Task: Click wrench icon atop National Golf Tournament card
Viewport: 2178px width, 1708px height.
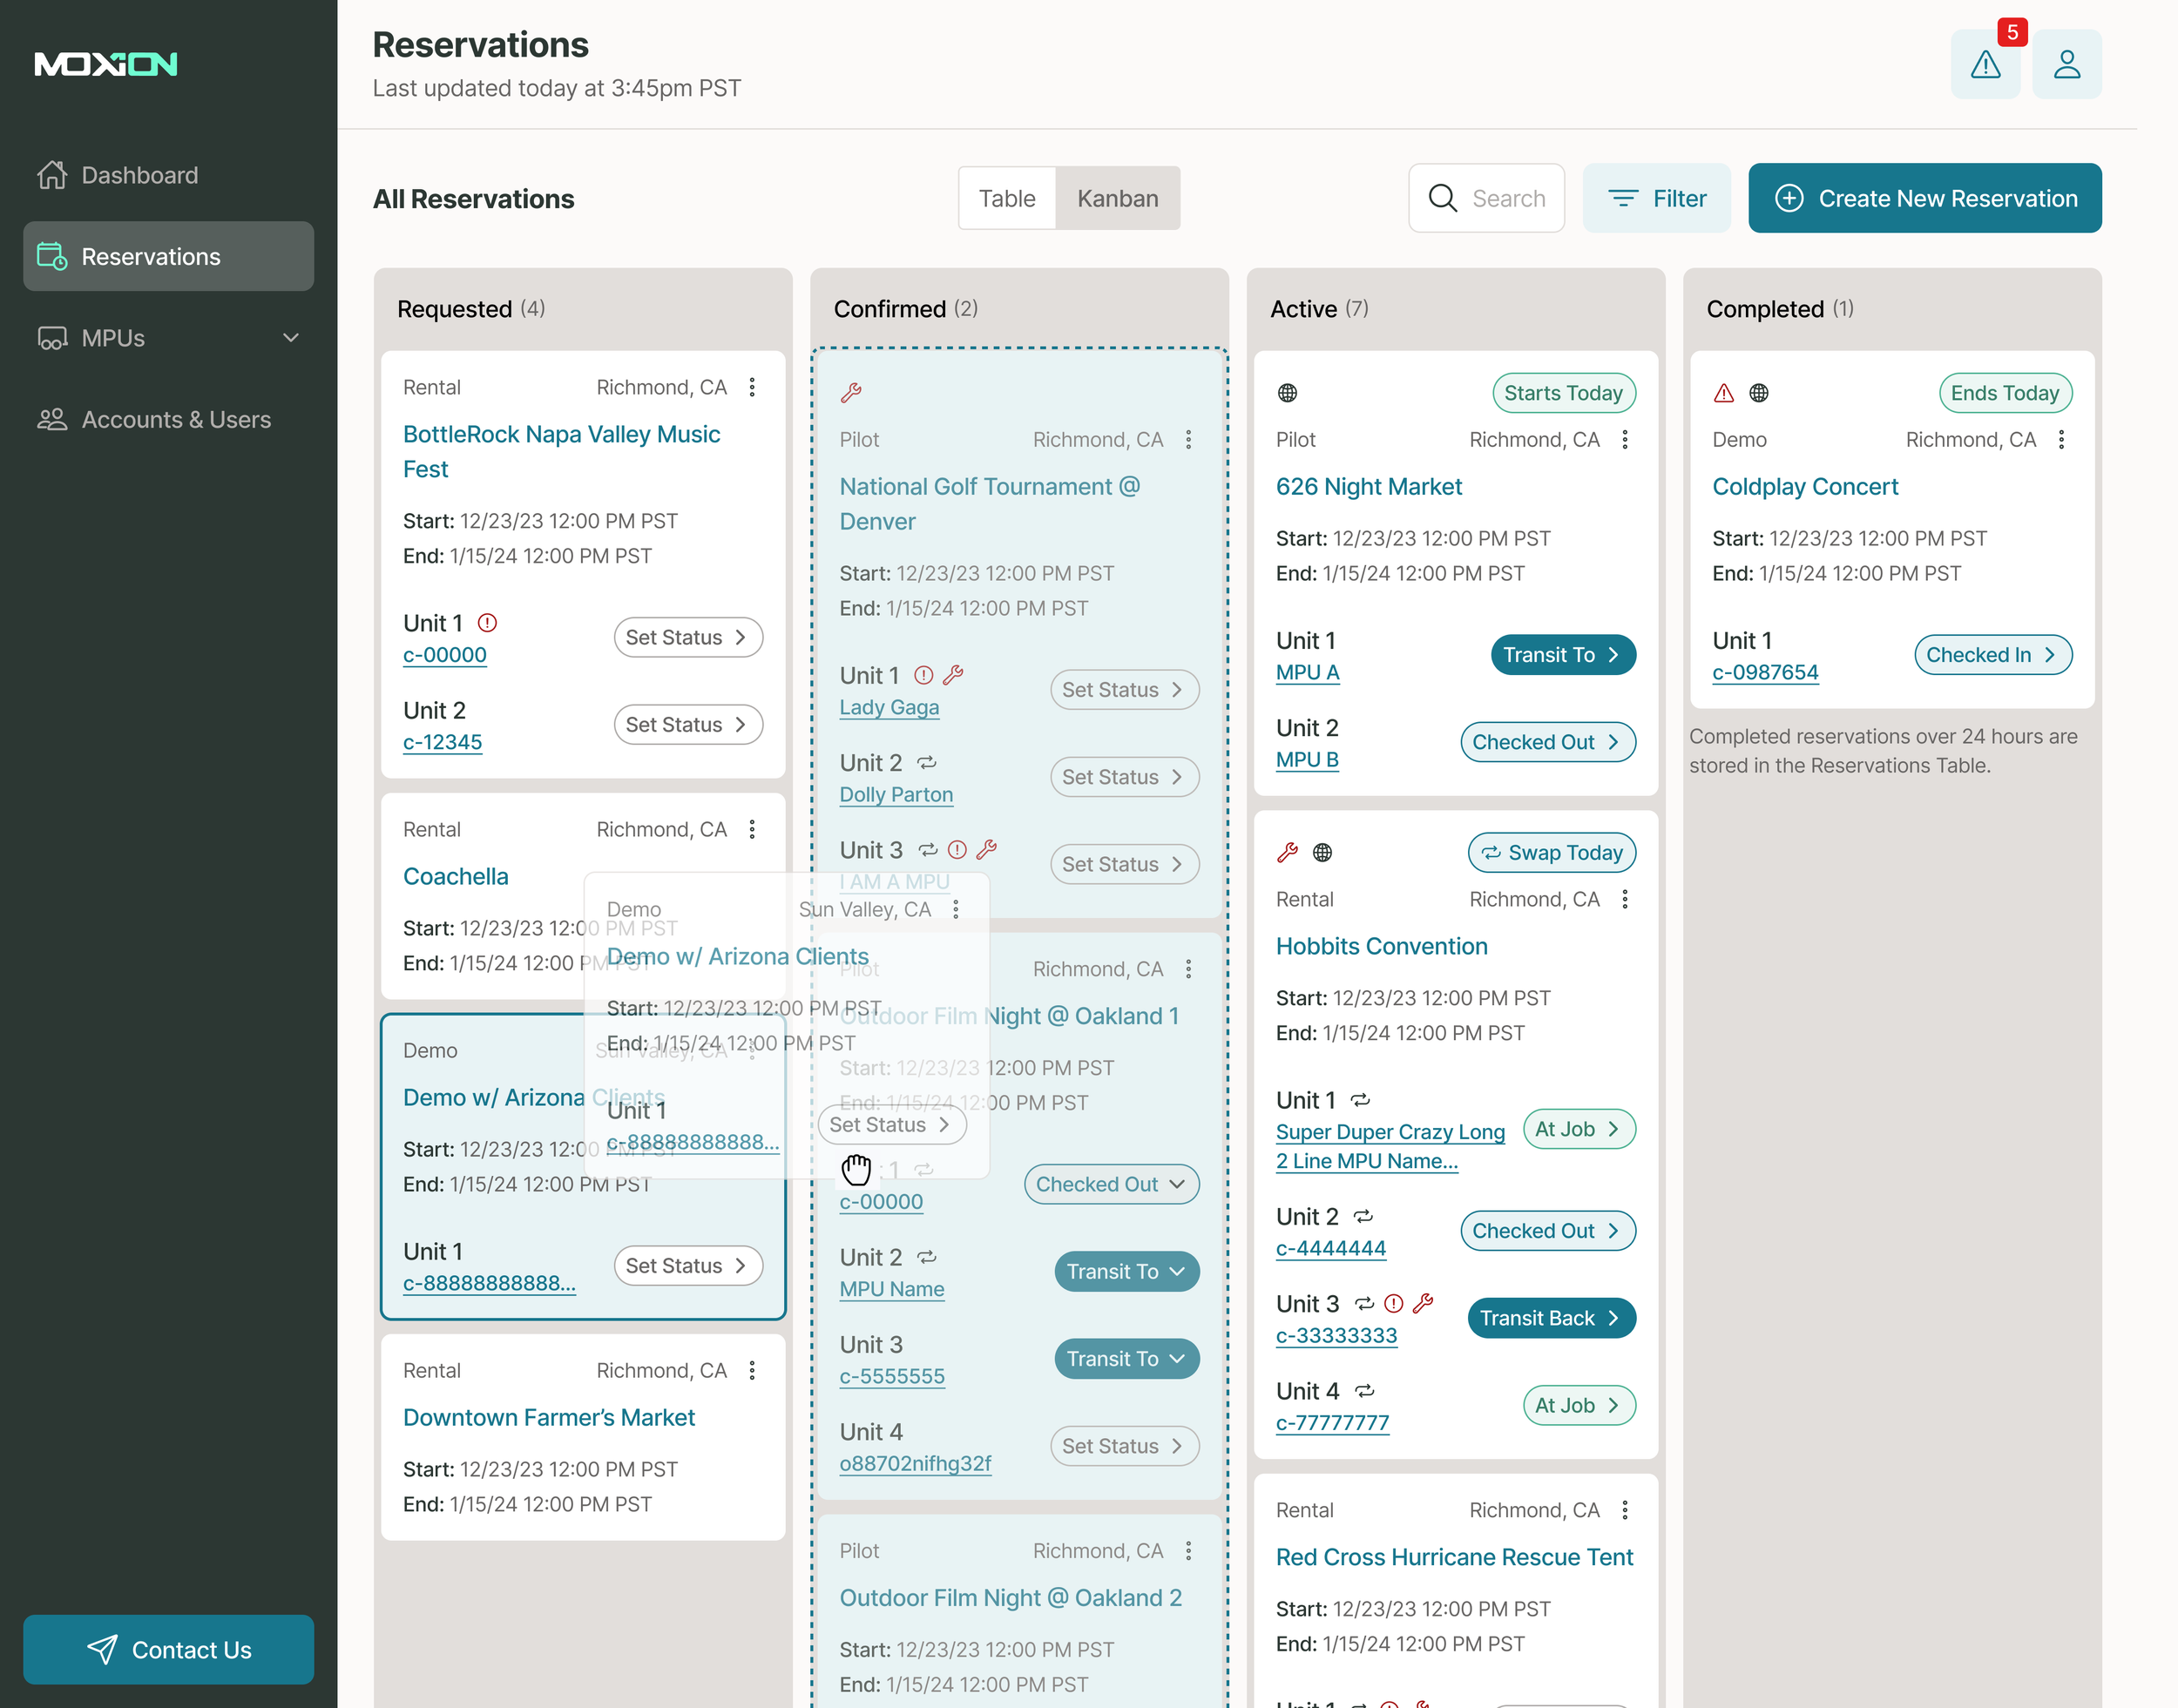Action: (x=851, y=393)
